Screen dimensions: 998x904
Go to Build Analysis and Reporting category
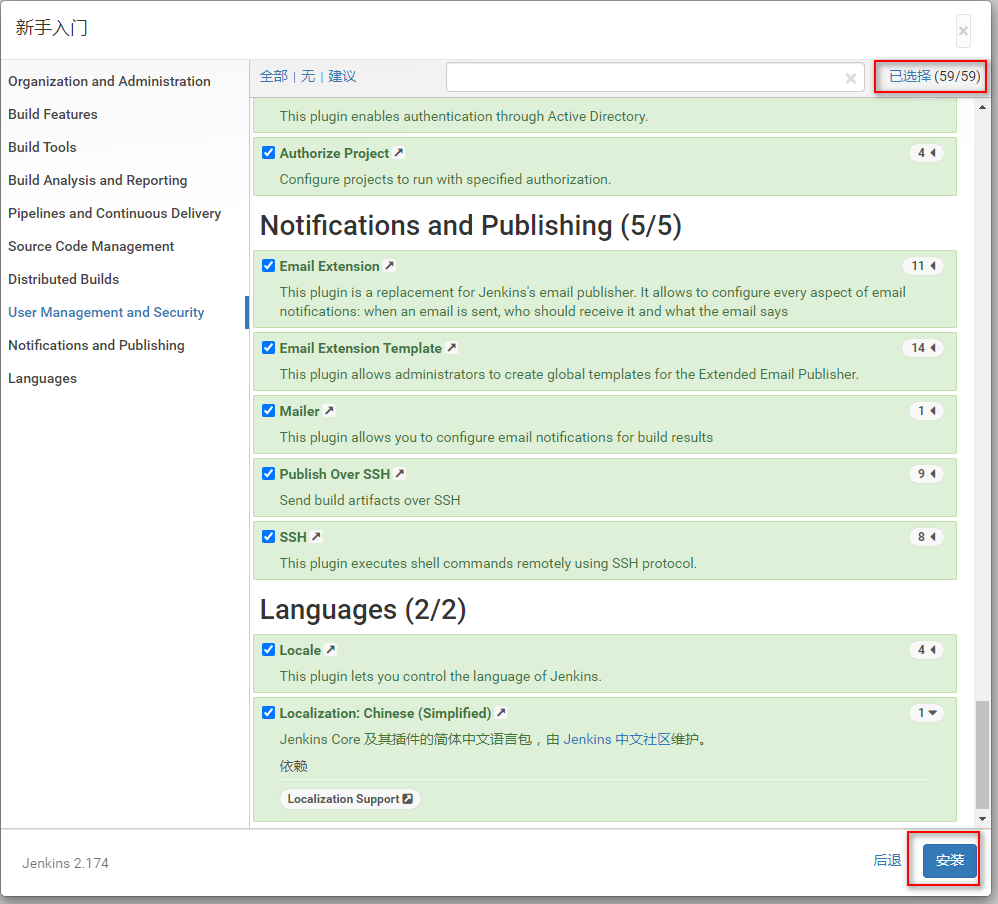pos(97,180)
